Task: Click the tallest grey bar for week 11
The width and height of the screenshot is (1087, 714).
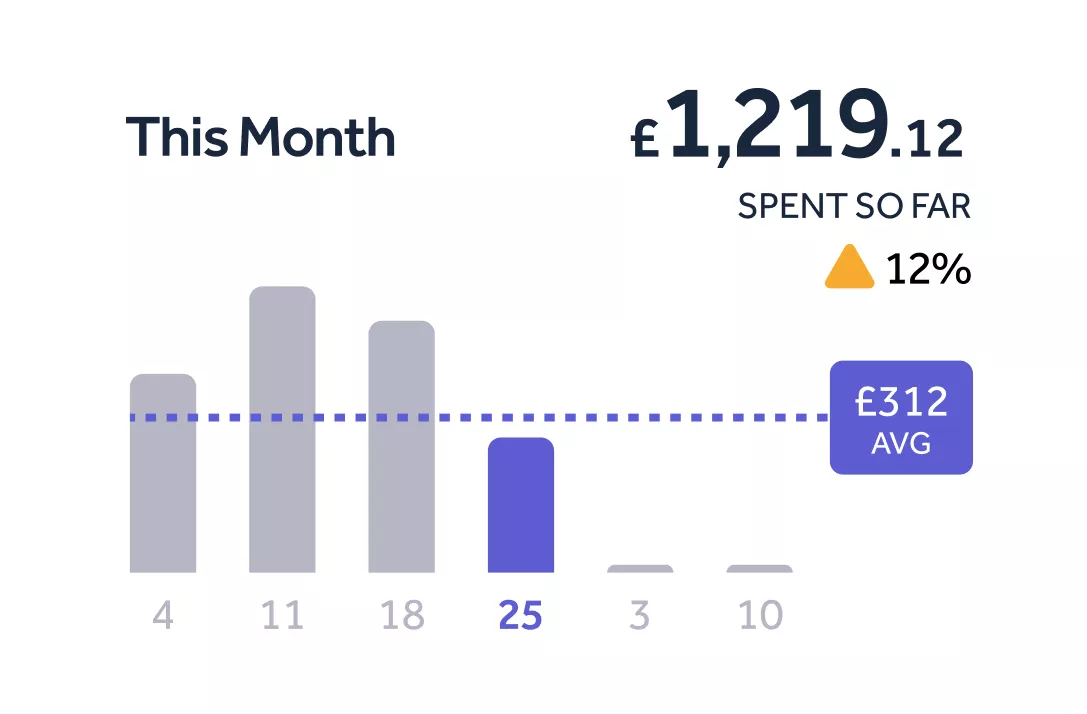Action: click(282, 430)
